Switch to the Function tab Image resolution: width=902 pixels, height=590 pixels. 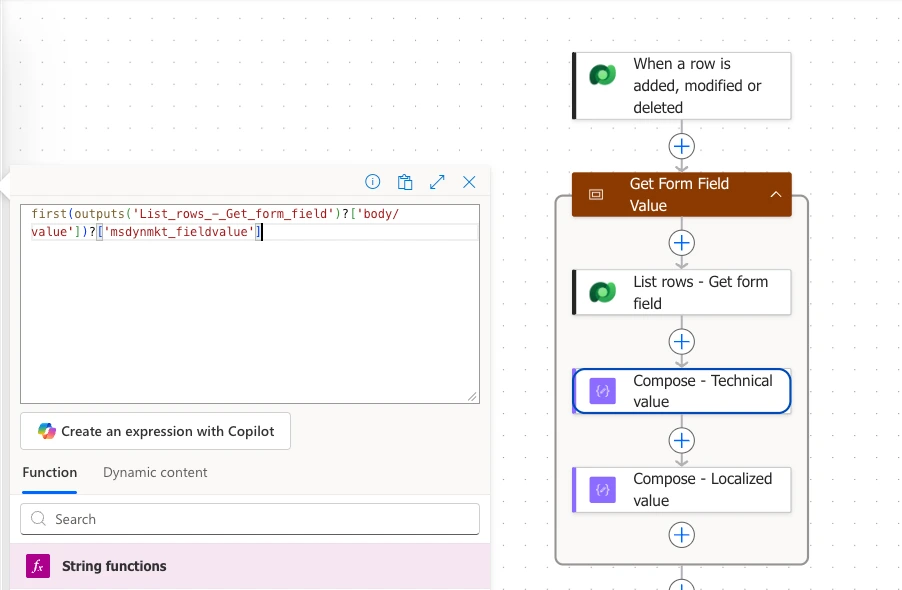pos(49,472)
